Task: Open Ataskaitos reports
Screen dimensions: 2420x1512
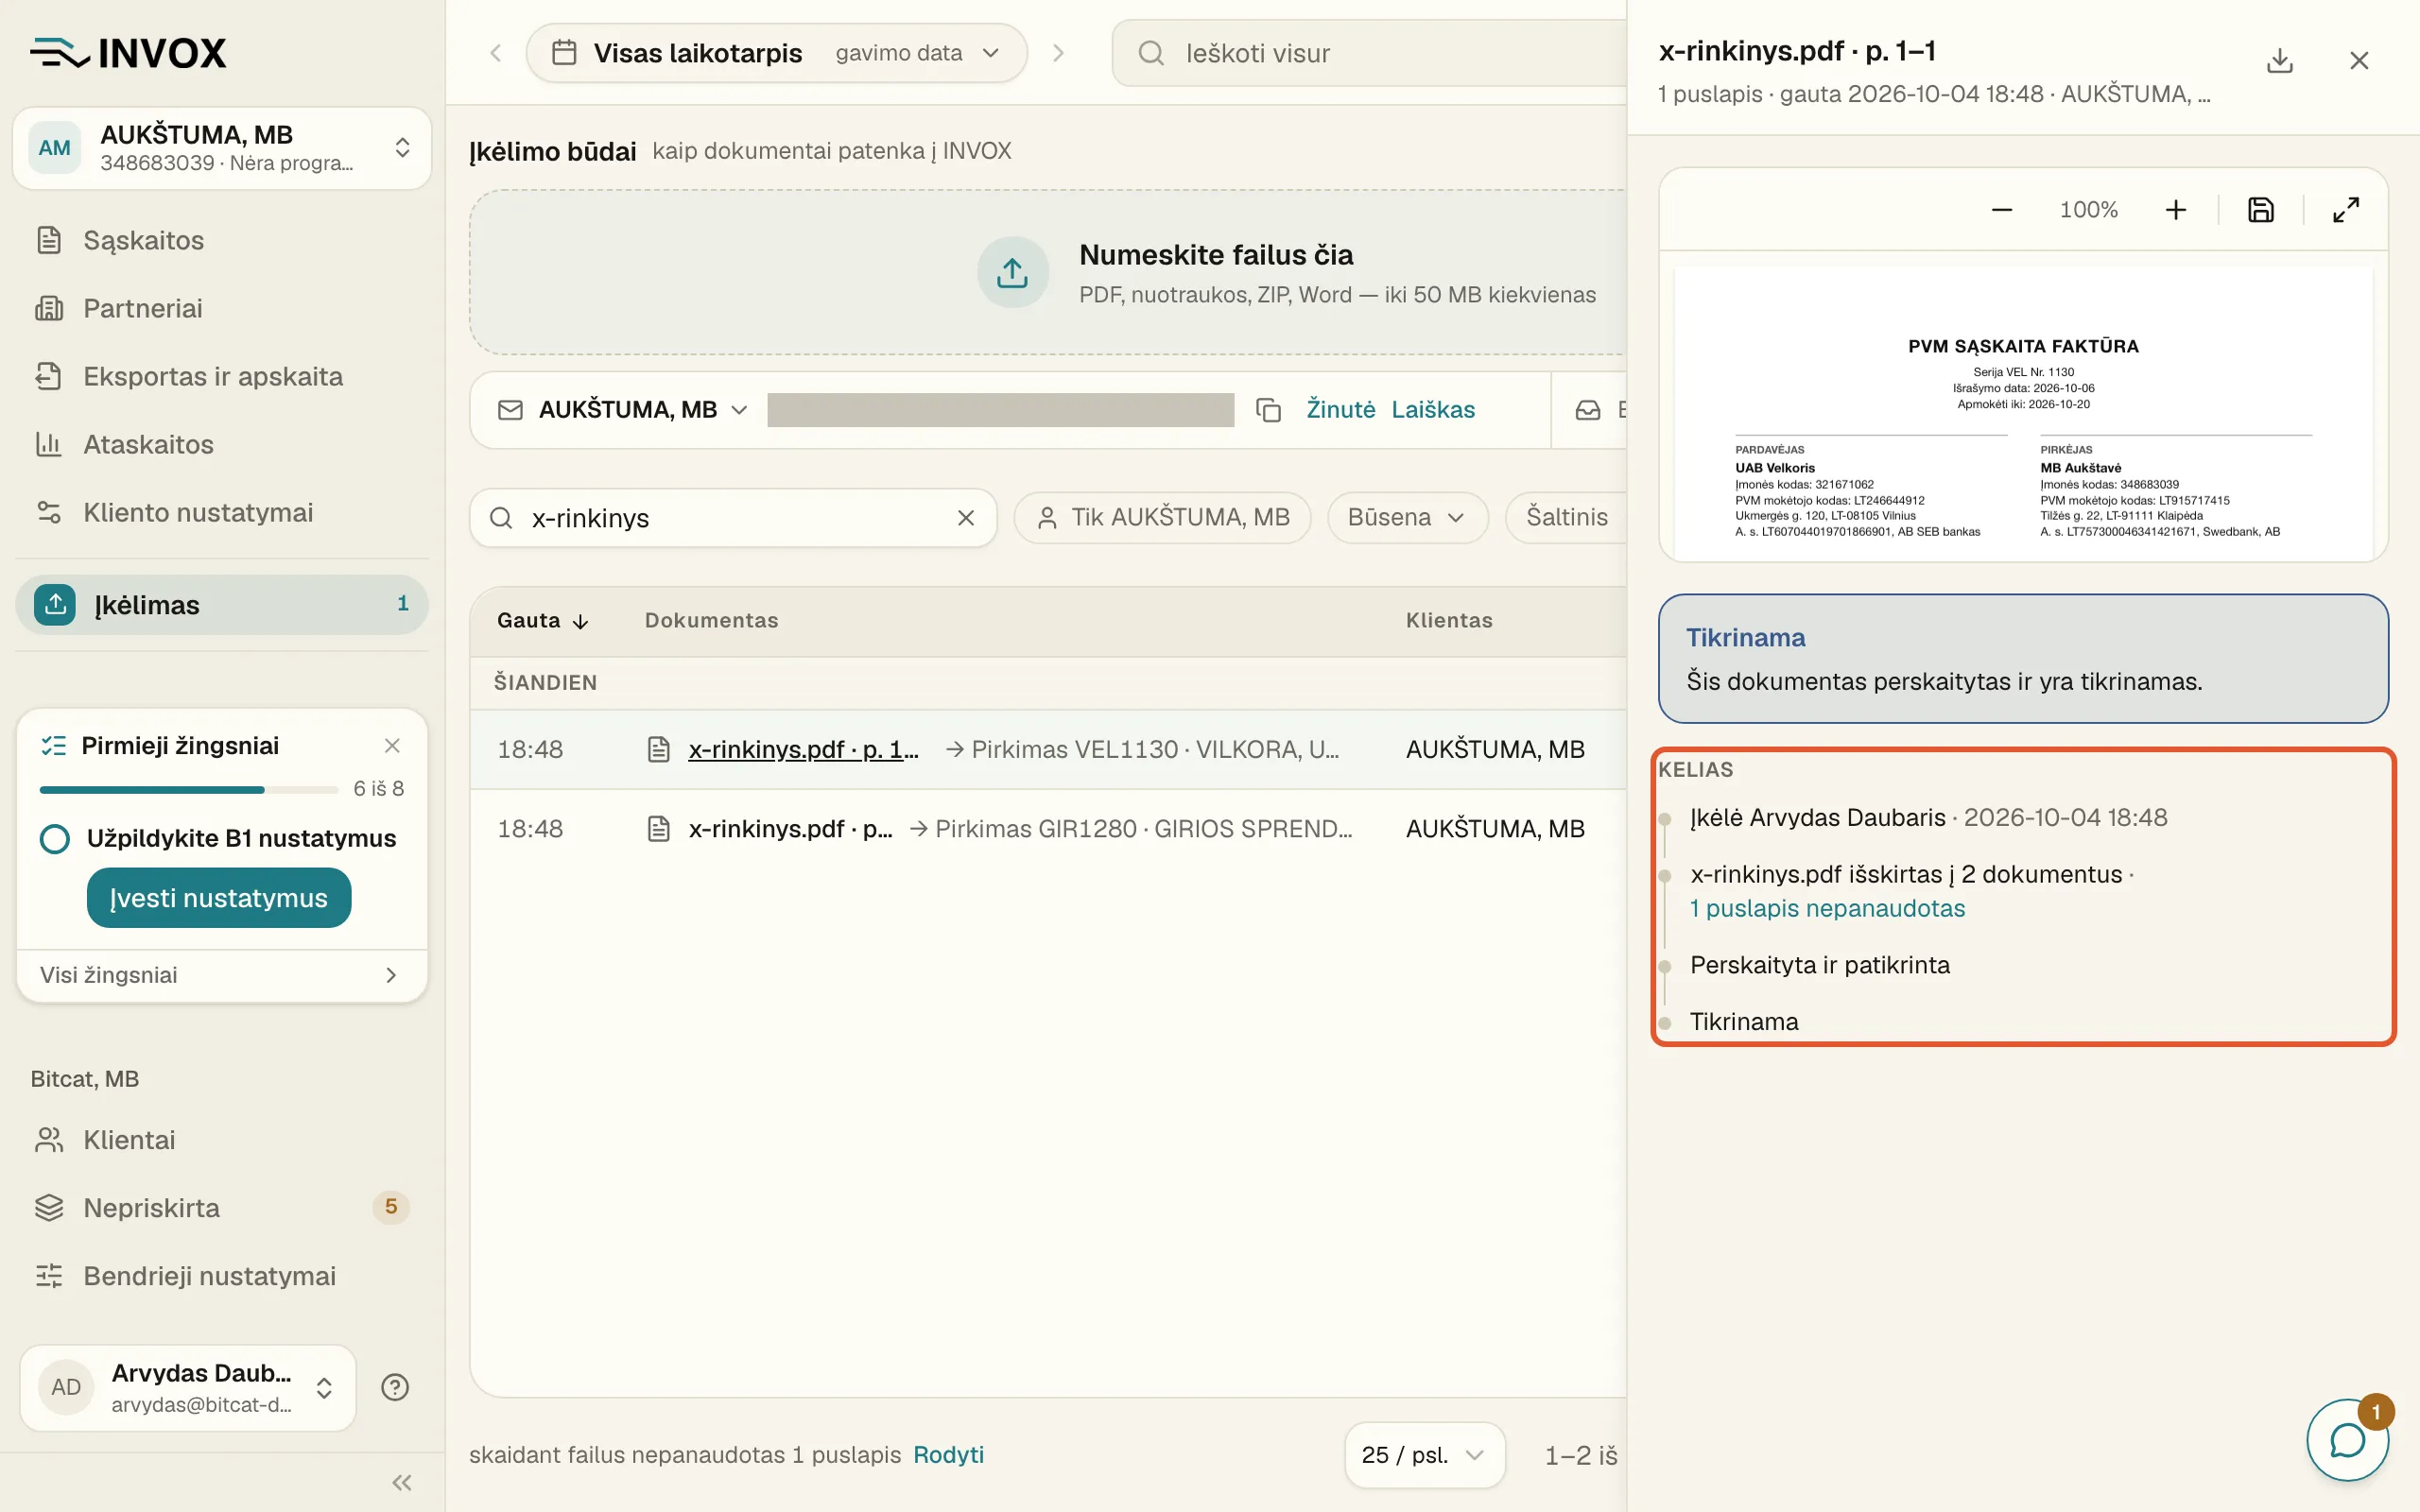Action: [x=222, y=444]
